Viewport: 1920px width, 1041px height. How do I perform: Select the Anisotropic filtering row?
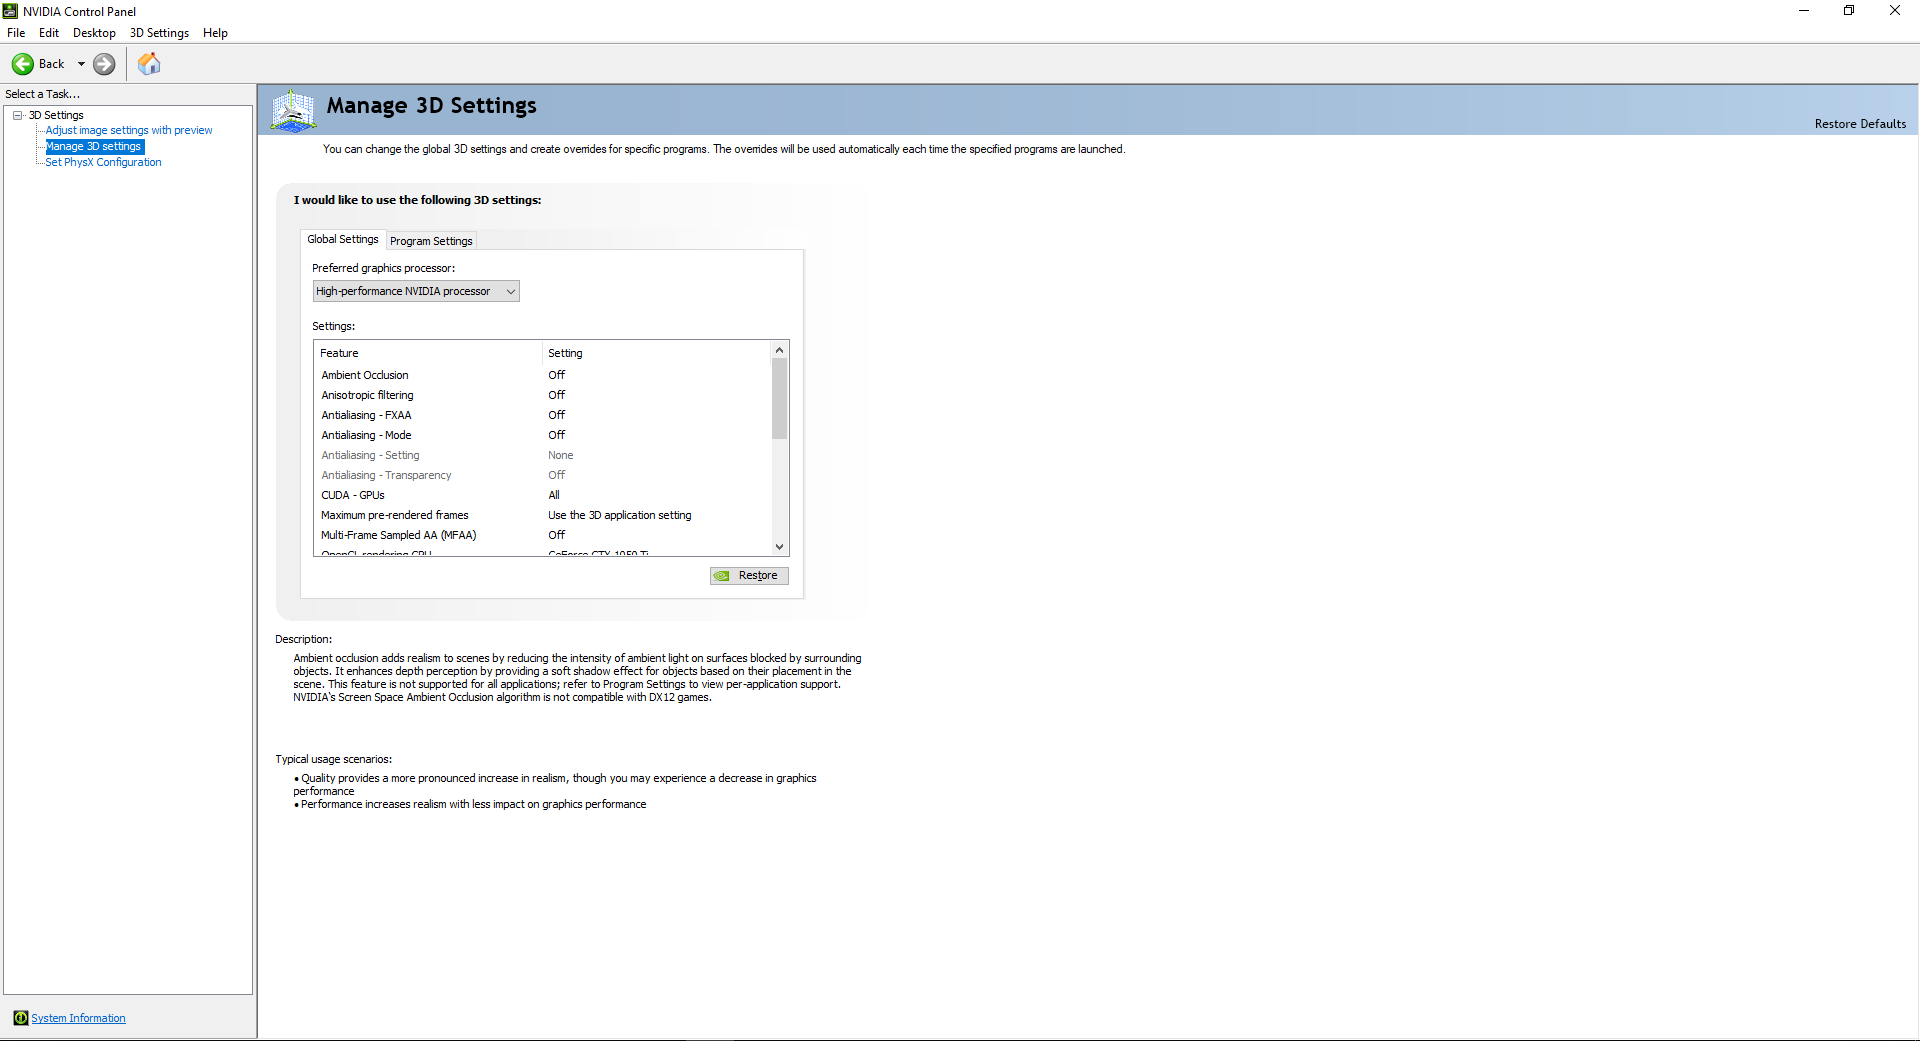tap(543, 395)
